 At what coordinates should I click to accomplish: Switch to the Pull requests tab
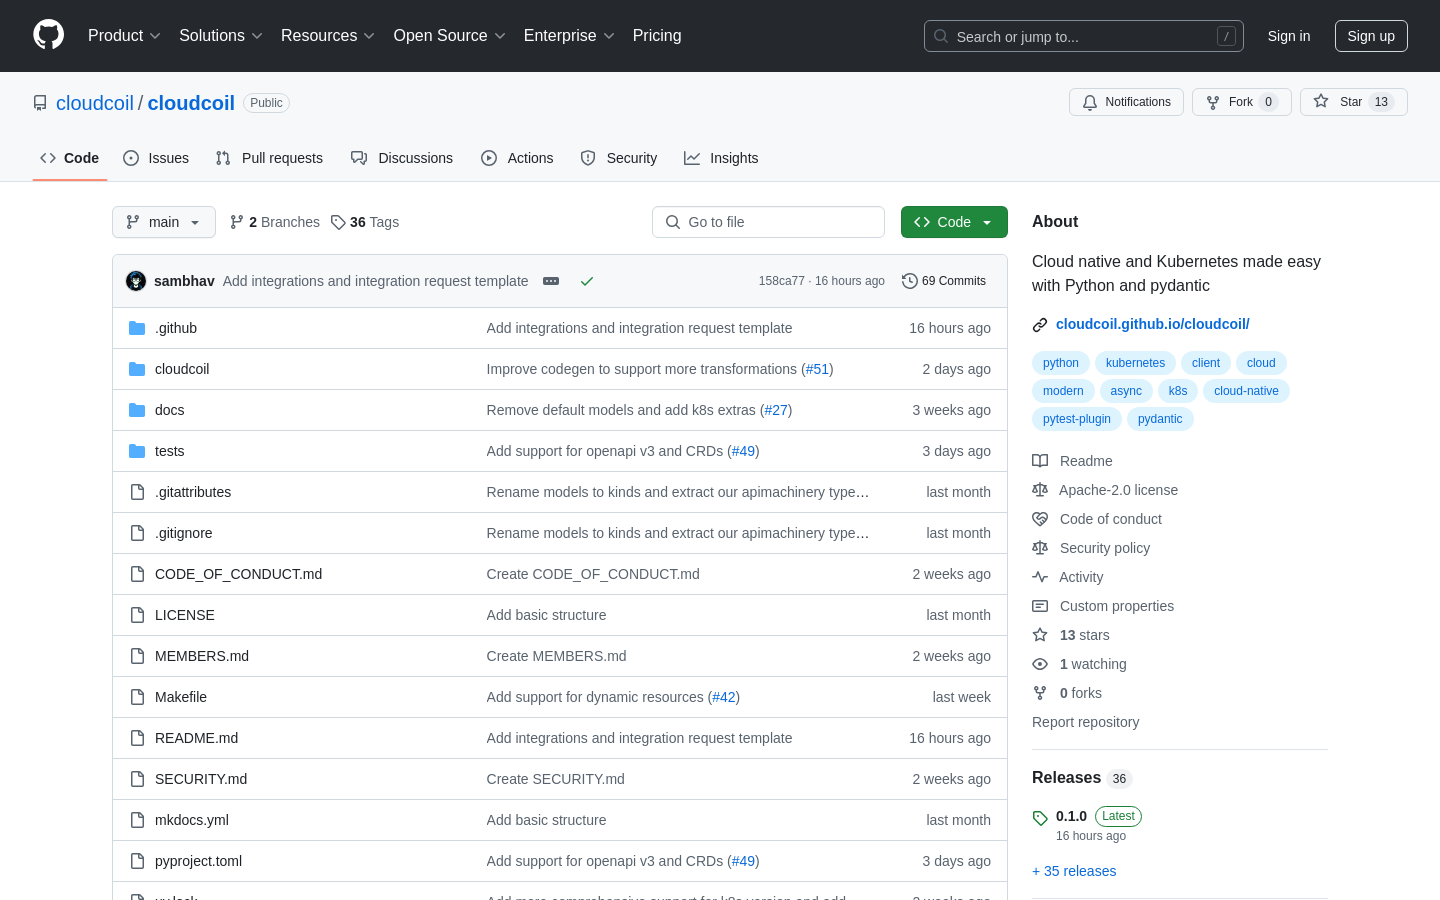269,158
